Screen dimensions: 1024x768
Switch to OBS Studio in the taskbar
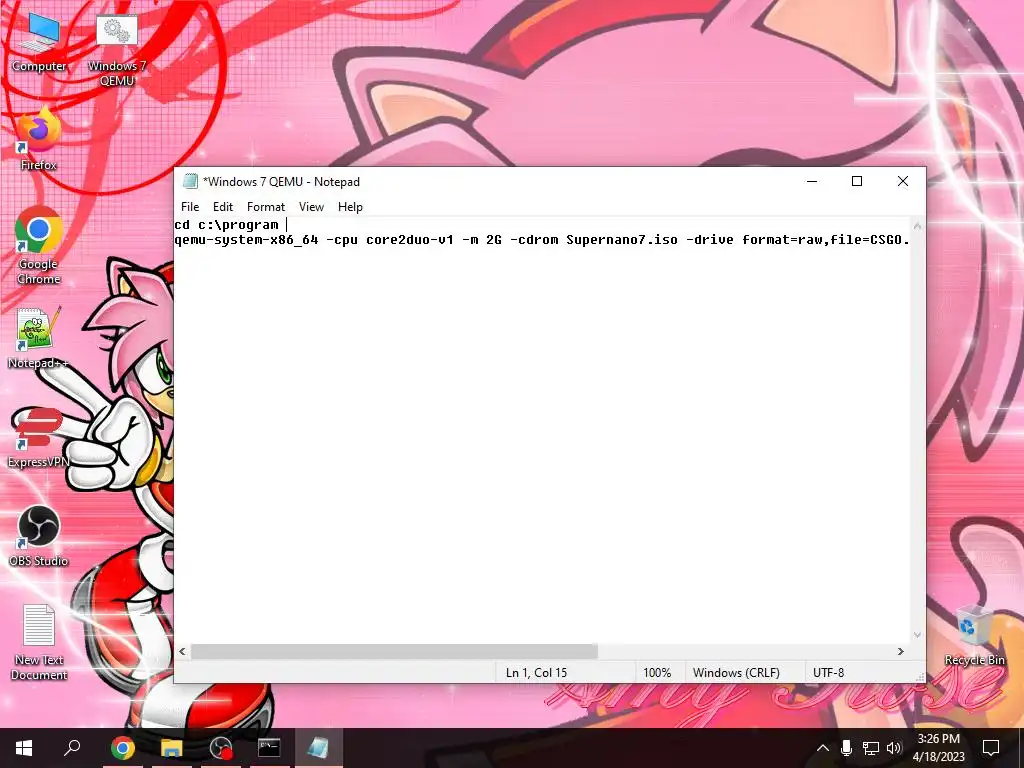pyautogui.click(x=221, y=748)
